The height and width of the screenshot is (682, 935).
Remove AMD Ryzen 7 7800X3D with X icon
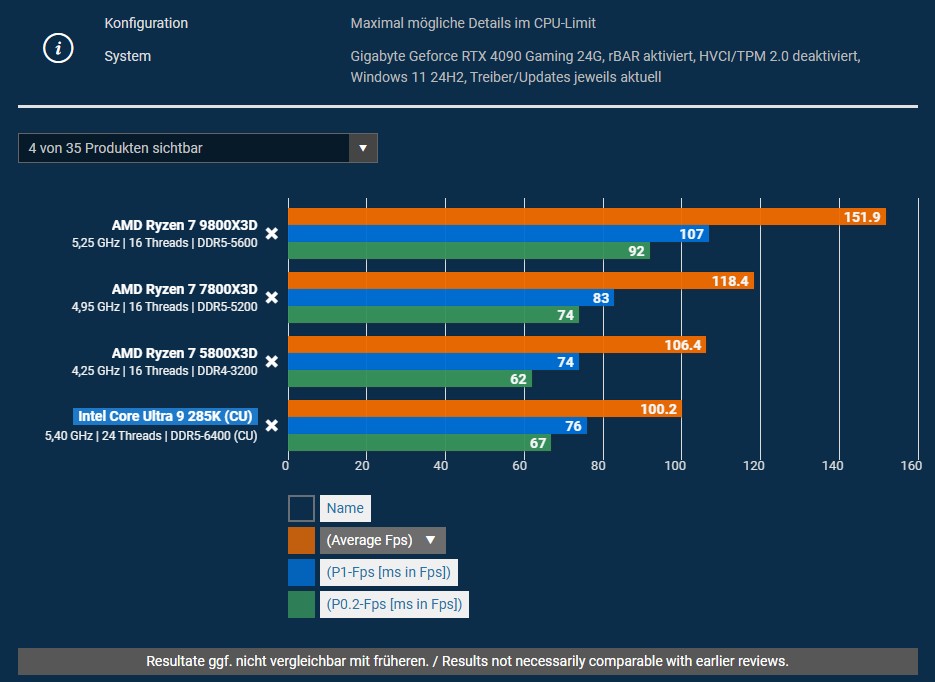tap(272, 297)
